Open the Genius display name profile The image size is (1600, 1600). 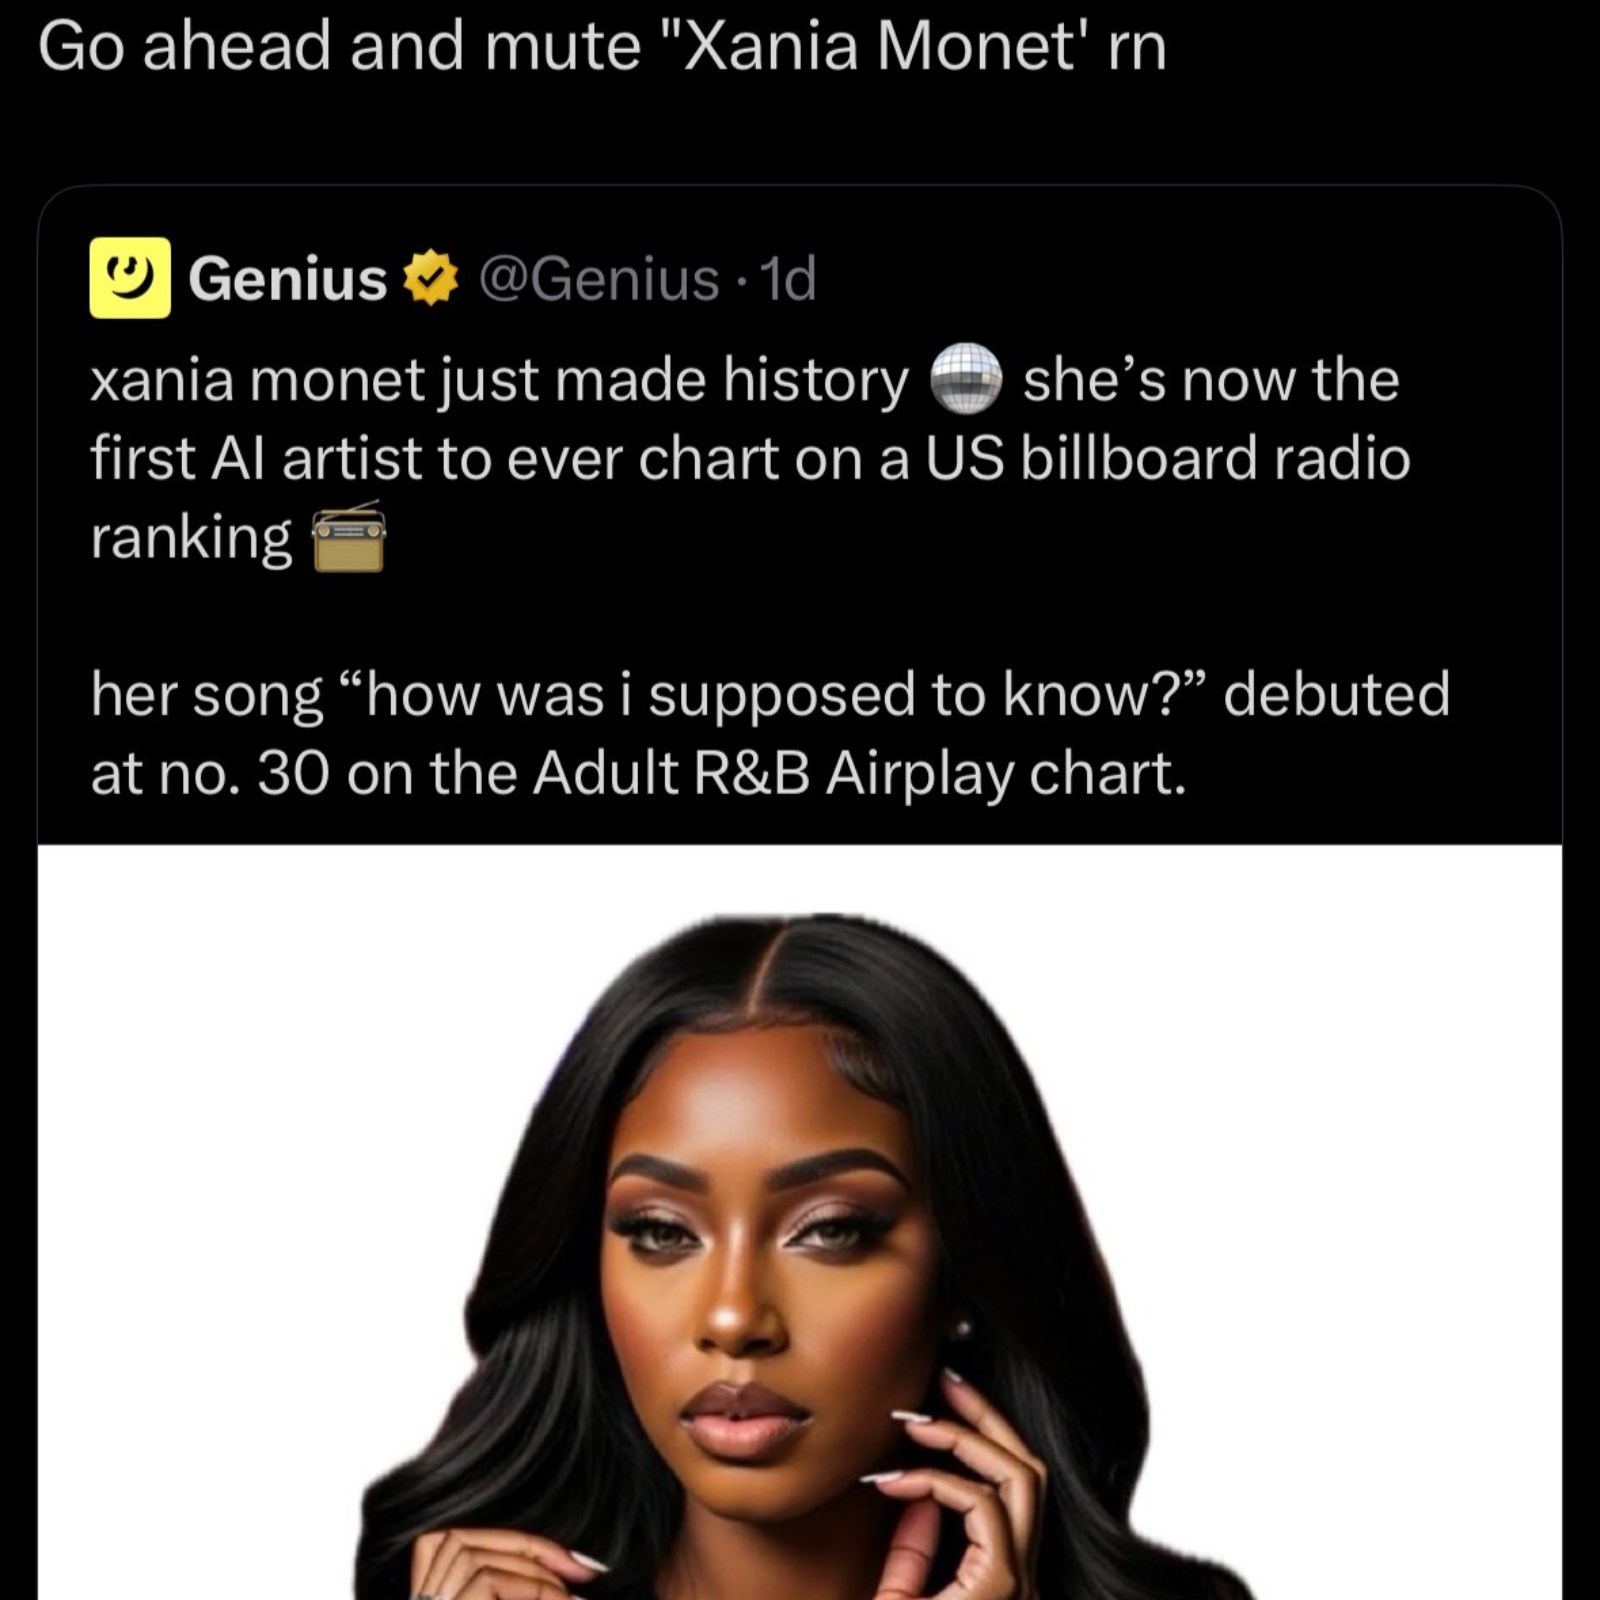tap(288, 279)
